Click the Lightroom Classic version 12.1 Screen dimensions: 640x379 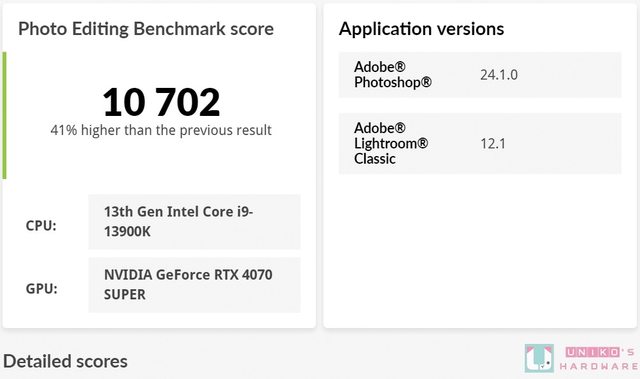(x=493, y=144)
